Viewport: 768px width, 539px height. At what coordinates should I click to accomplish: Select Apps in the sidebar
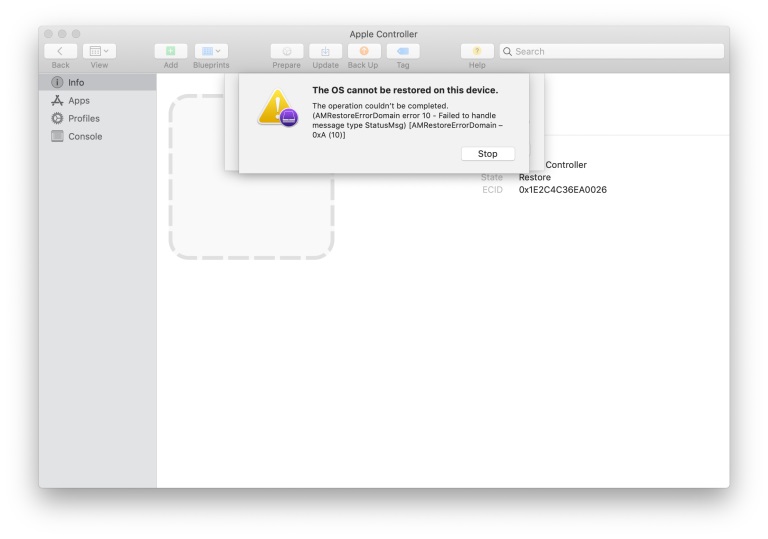click(x=97, y=100)
